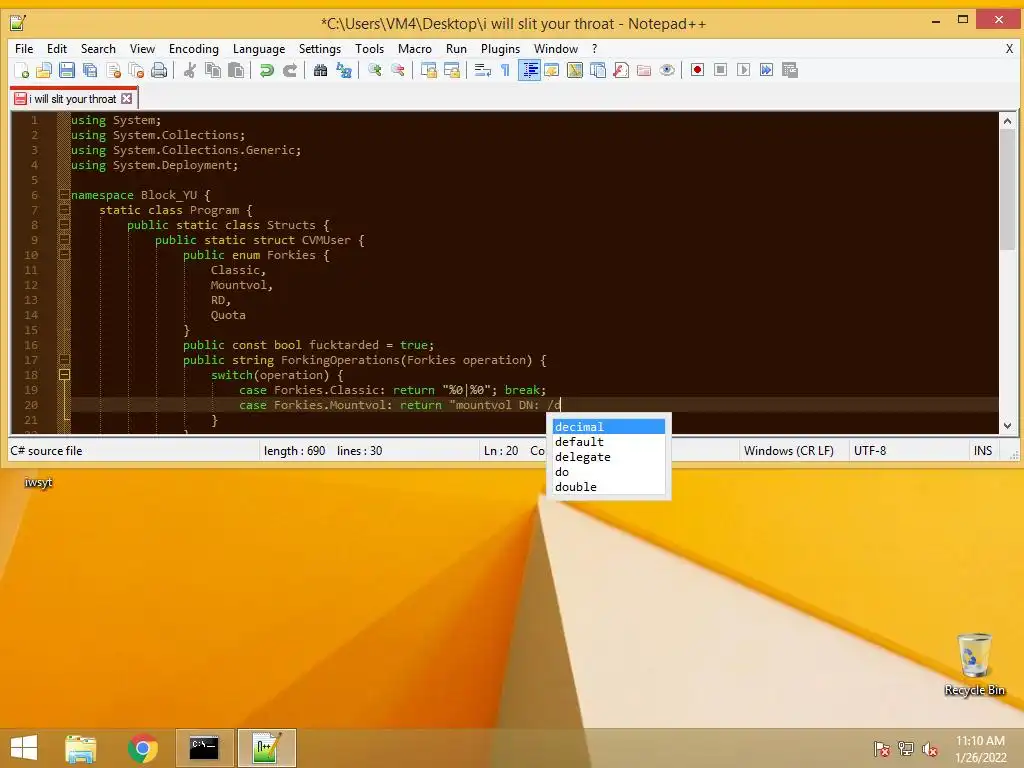This screenshot has width=1024, height=768.
Task: Undo the last edit via the toolbar
Action: 266,70
